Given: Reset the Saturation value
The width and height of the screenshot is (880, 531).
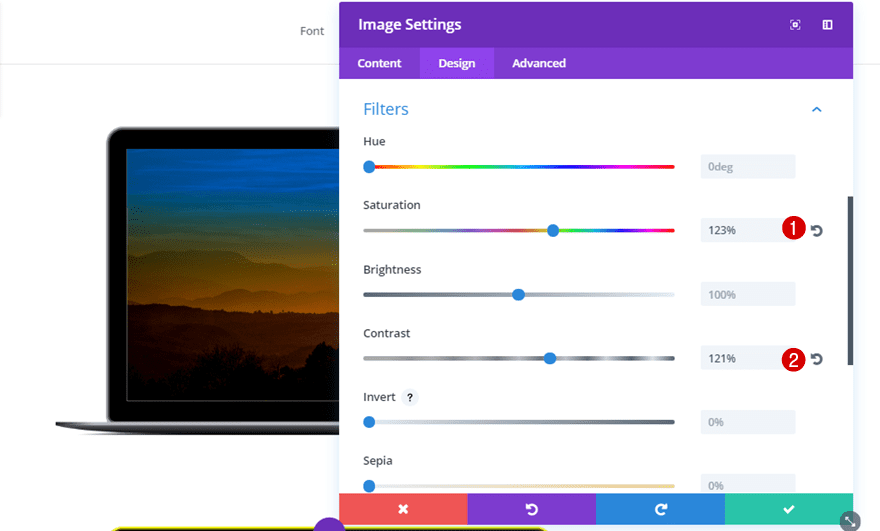Looking at the screenshot, I should tap(817, 231).
